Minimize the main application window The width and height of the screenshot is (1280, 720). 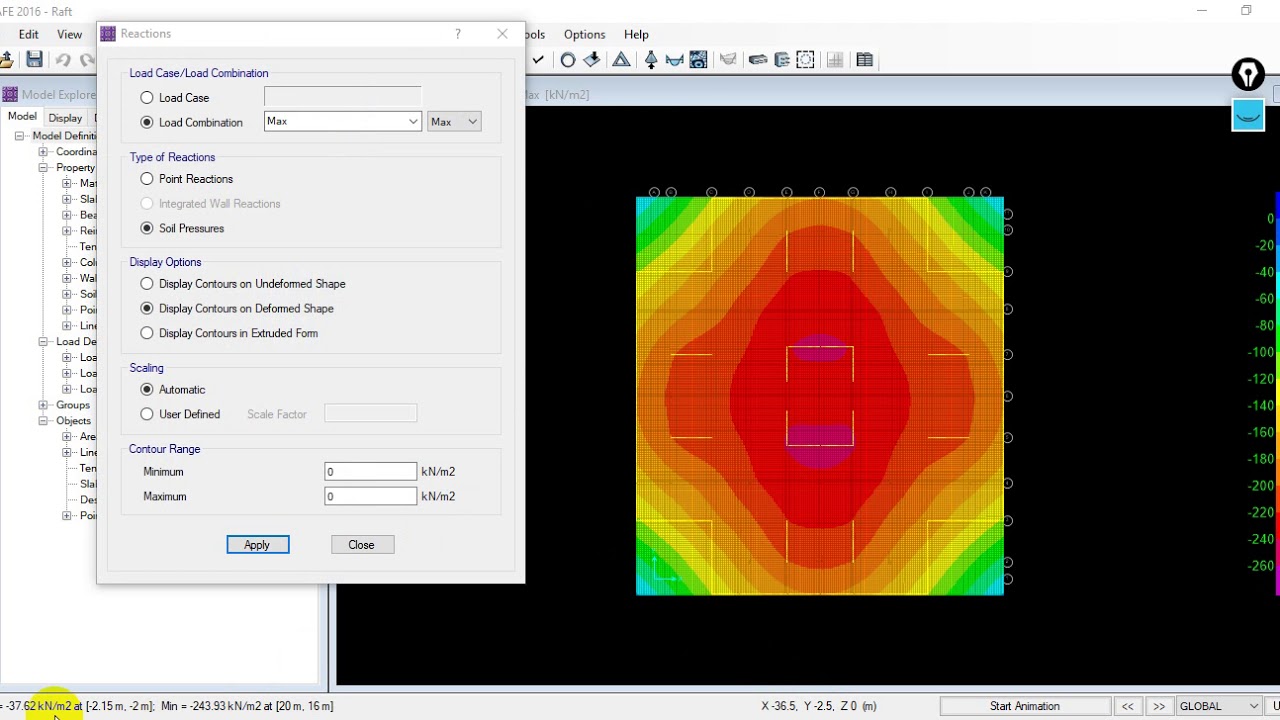[x=1202, y=11]
